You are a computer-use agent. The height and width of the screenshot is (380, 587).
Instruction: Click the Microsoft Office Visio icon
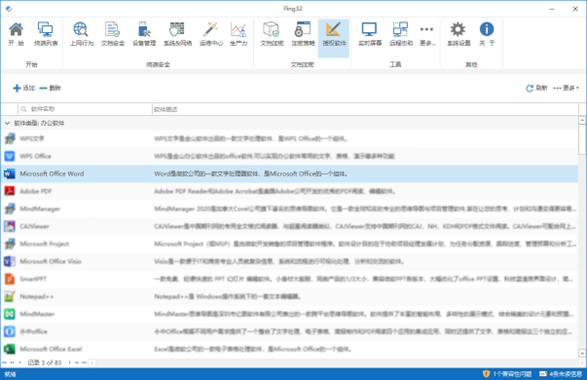click(x=9, y=261)
